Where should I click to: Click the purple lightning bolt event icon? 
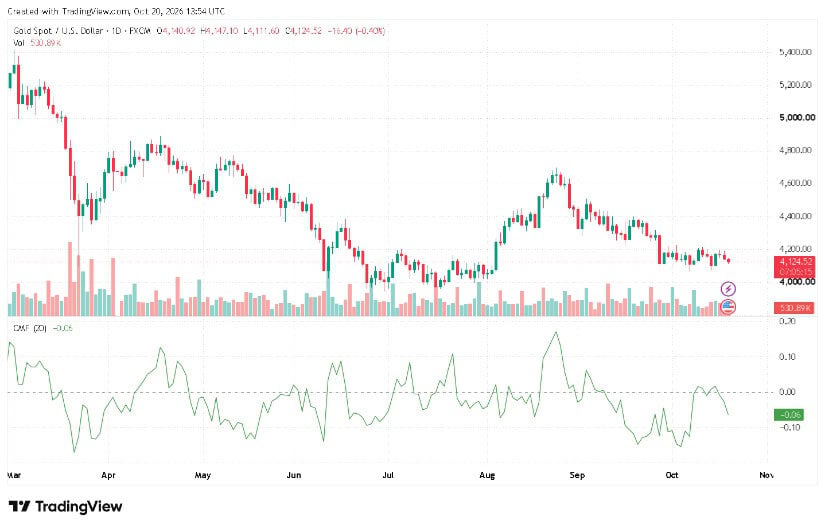point(728,289)
